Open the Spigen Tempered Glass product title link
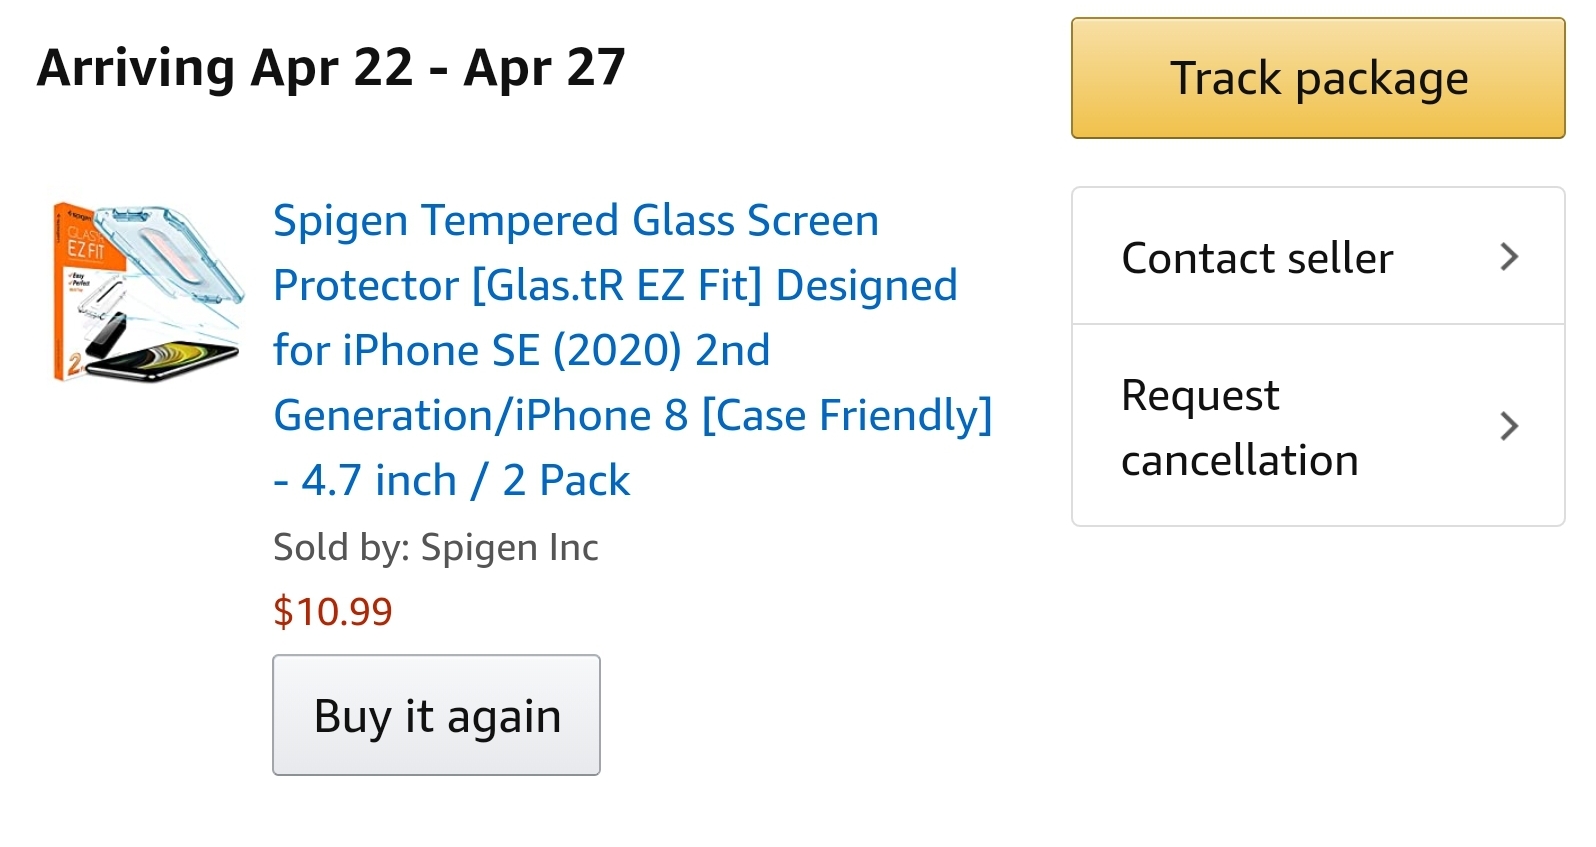Screen dimensions: 1596x847 point(575,221)
